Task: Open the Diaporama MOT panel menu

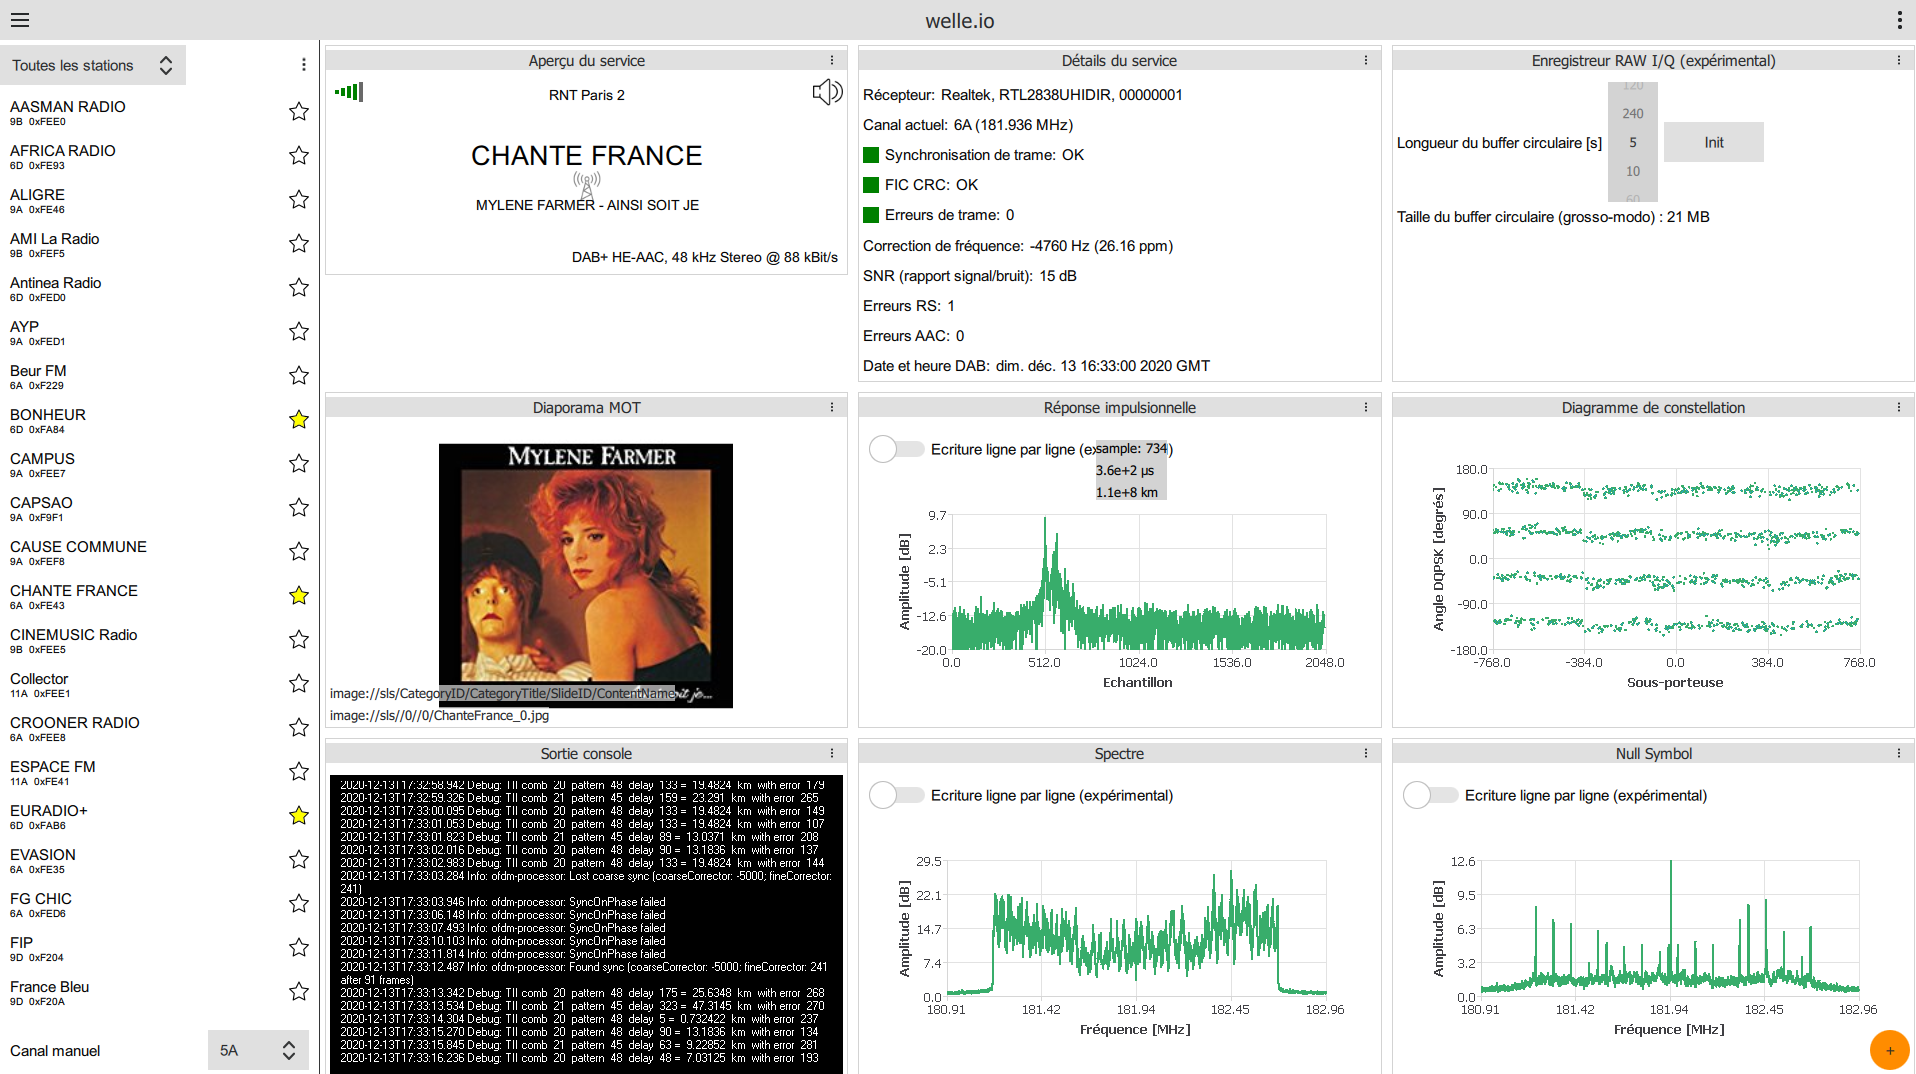Action: [832, 407]
